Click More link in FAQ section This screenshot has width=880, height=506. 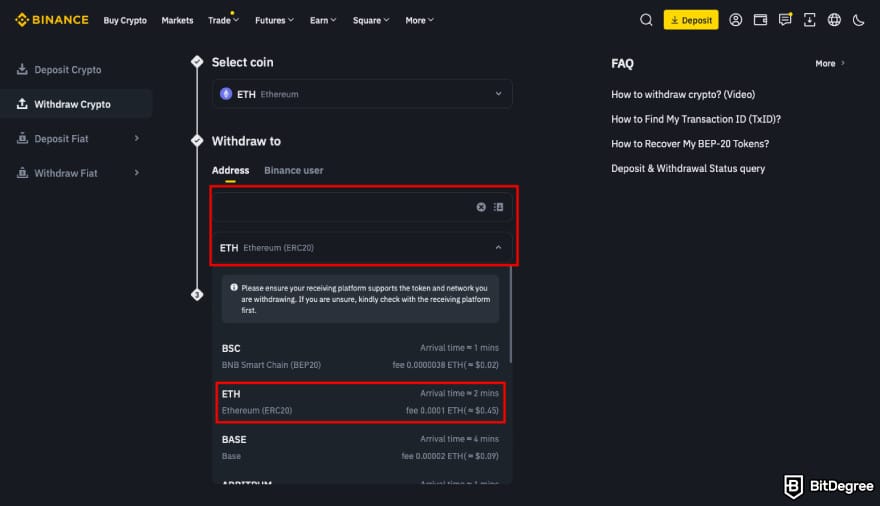tap(830, 63)
